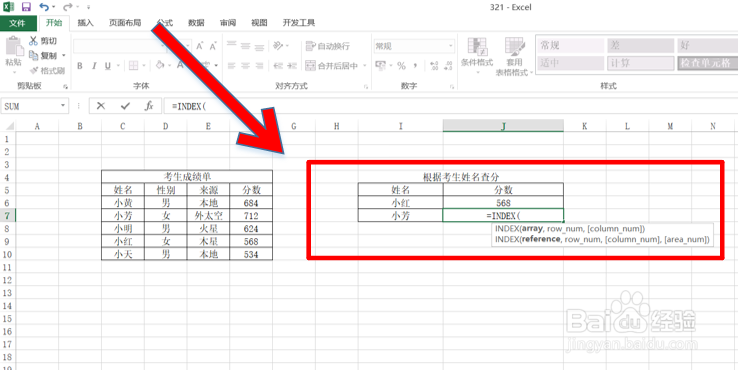Apply percent style
This screenshot has width=738, height=370.
point(401,66)
